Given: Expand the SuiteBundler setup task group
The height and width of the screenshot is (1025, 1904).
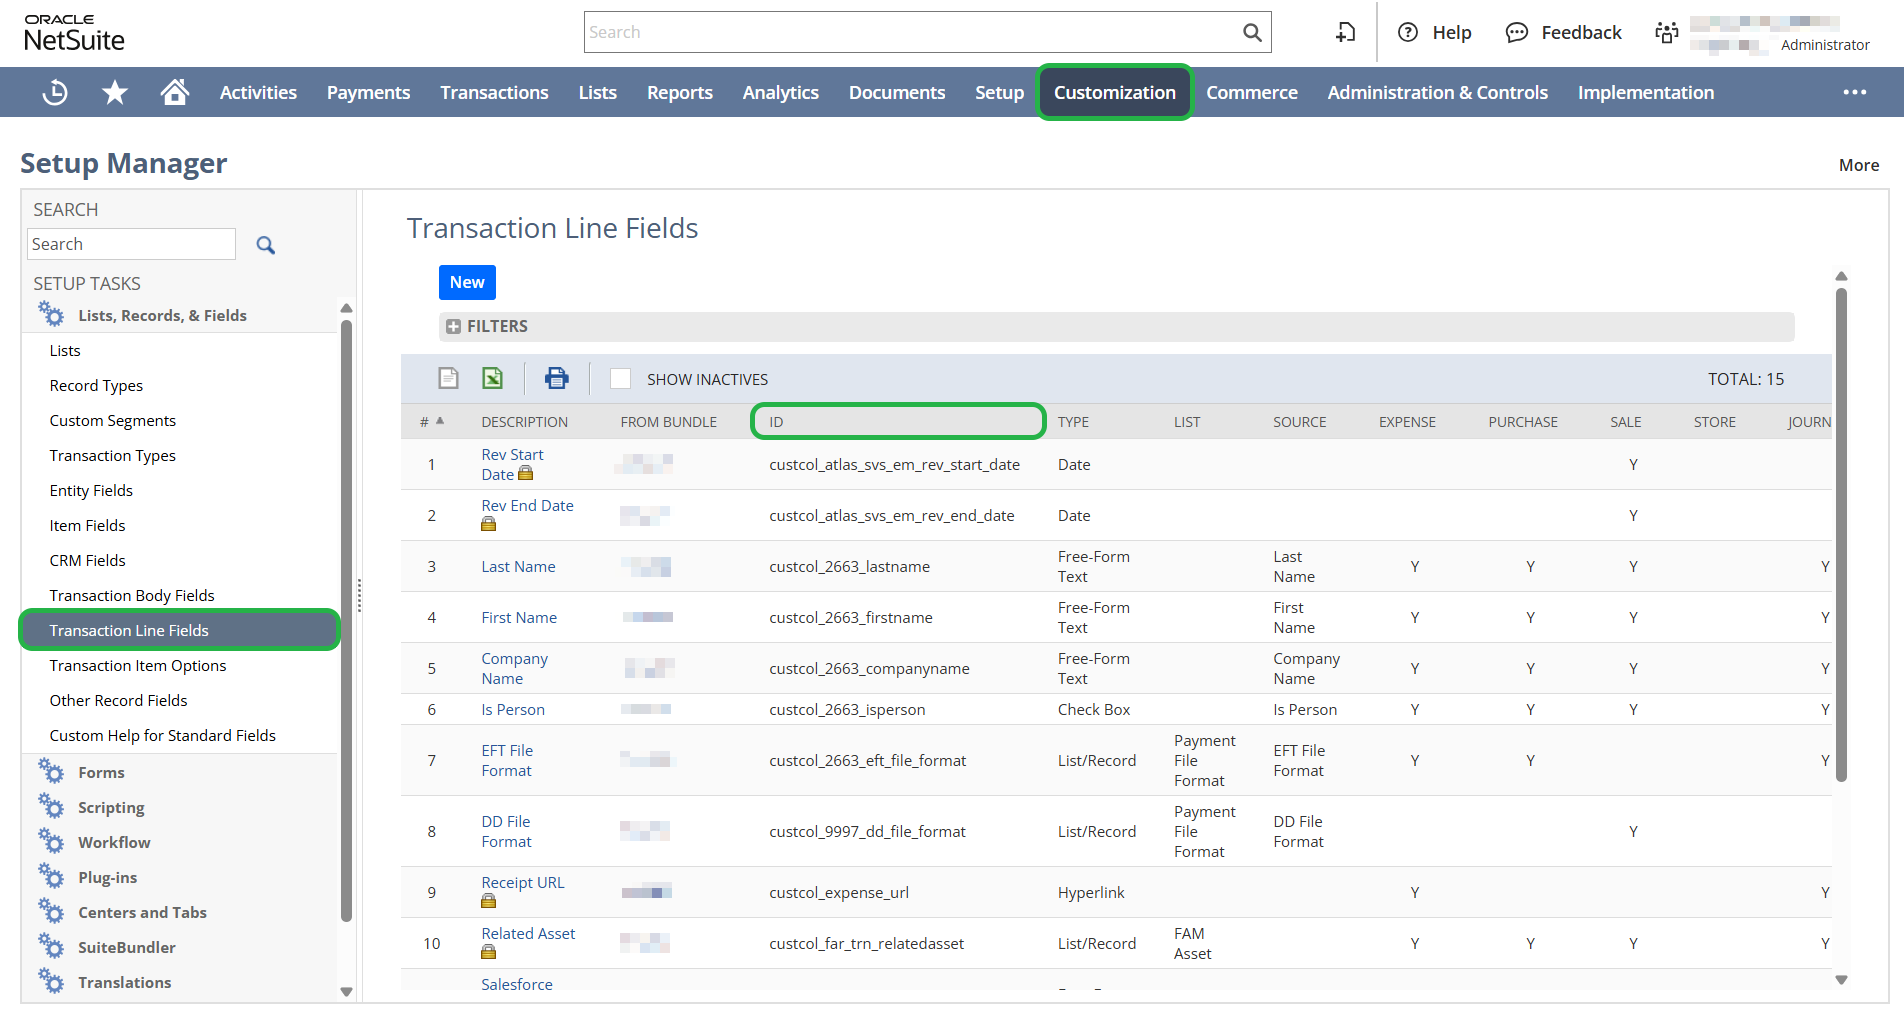Looking at the screenshot, I should pos(127,947).
